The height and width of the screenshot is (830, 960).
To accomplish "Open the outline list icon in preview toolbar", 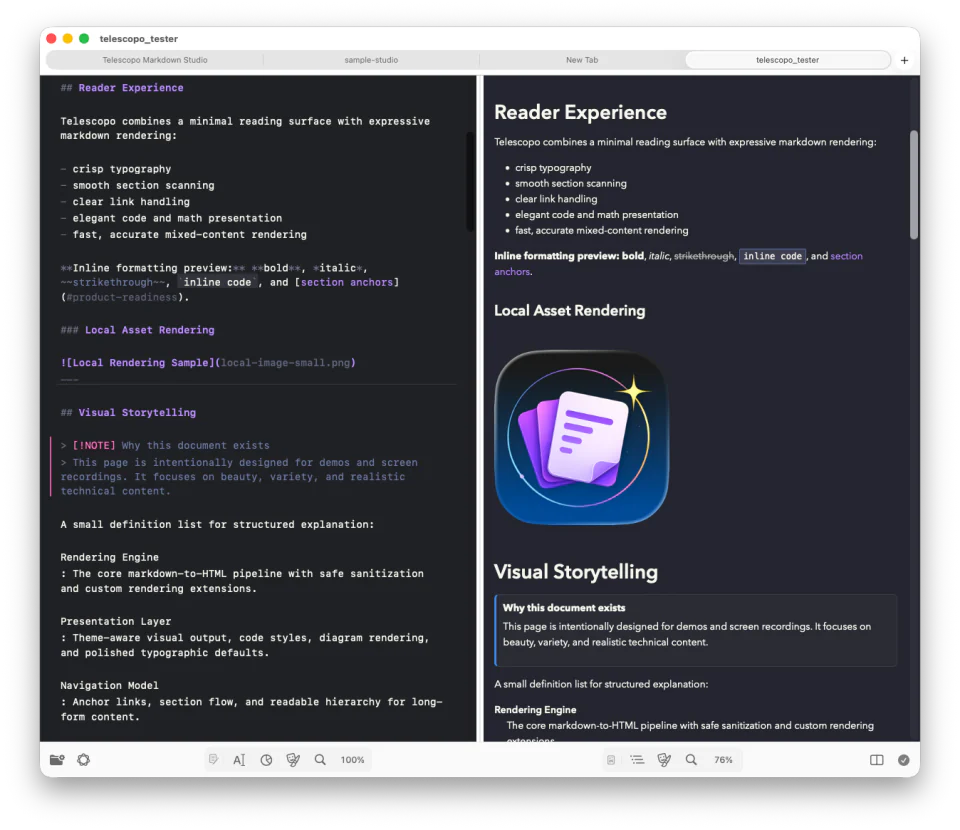I will click(637, 760).
